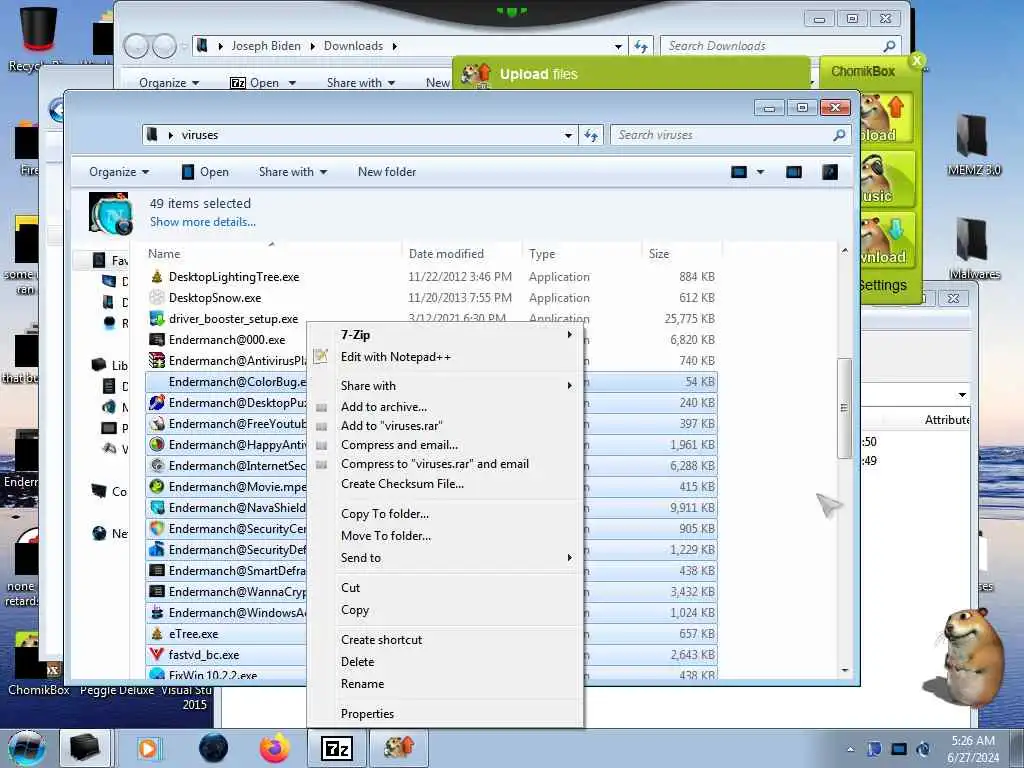Select Endermanch@WindowsA file icon
The height and width of the screenshot is (768, 1024).
tap(157, 613)
